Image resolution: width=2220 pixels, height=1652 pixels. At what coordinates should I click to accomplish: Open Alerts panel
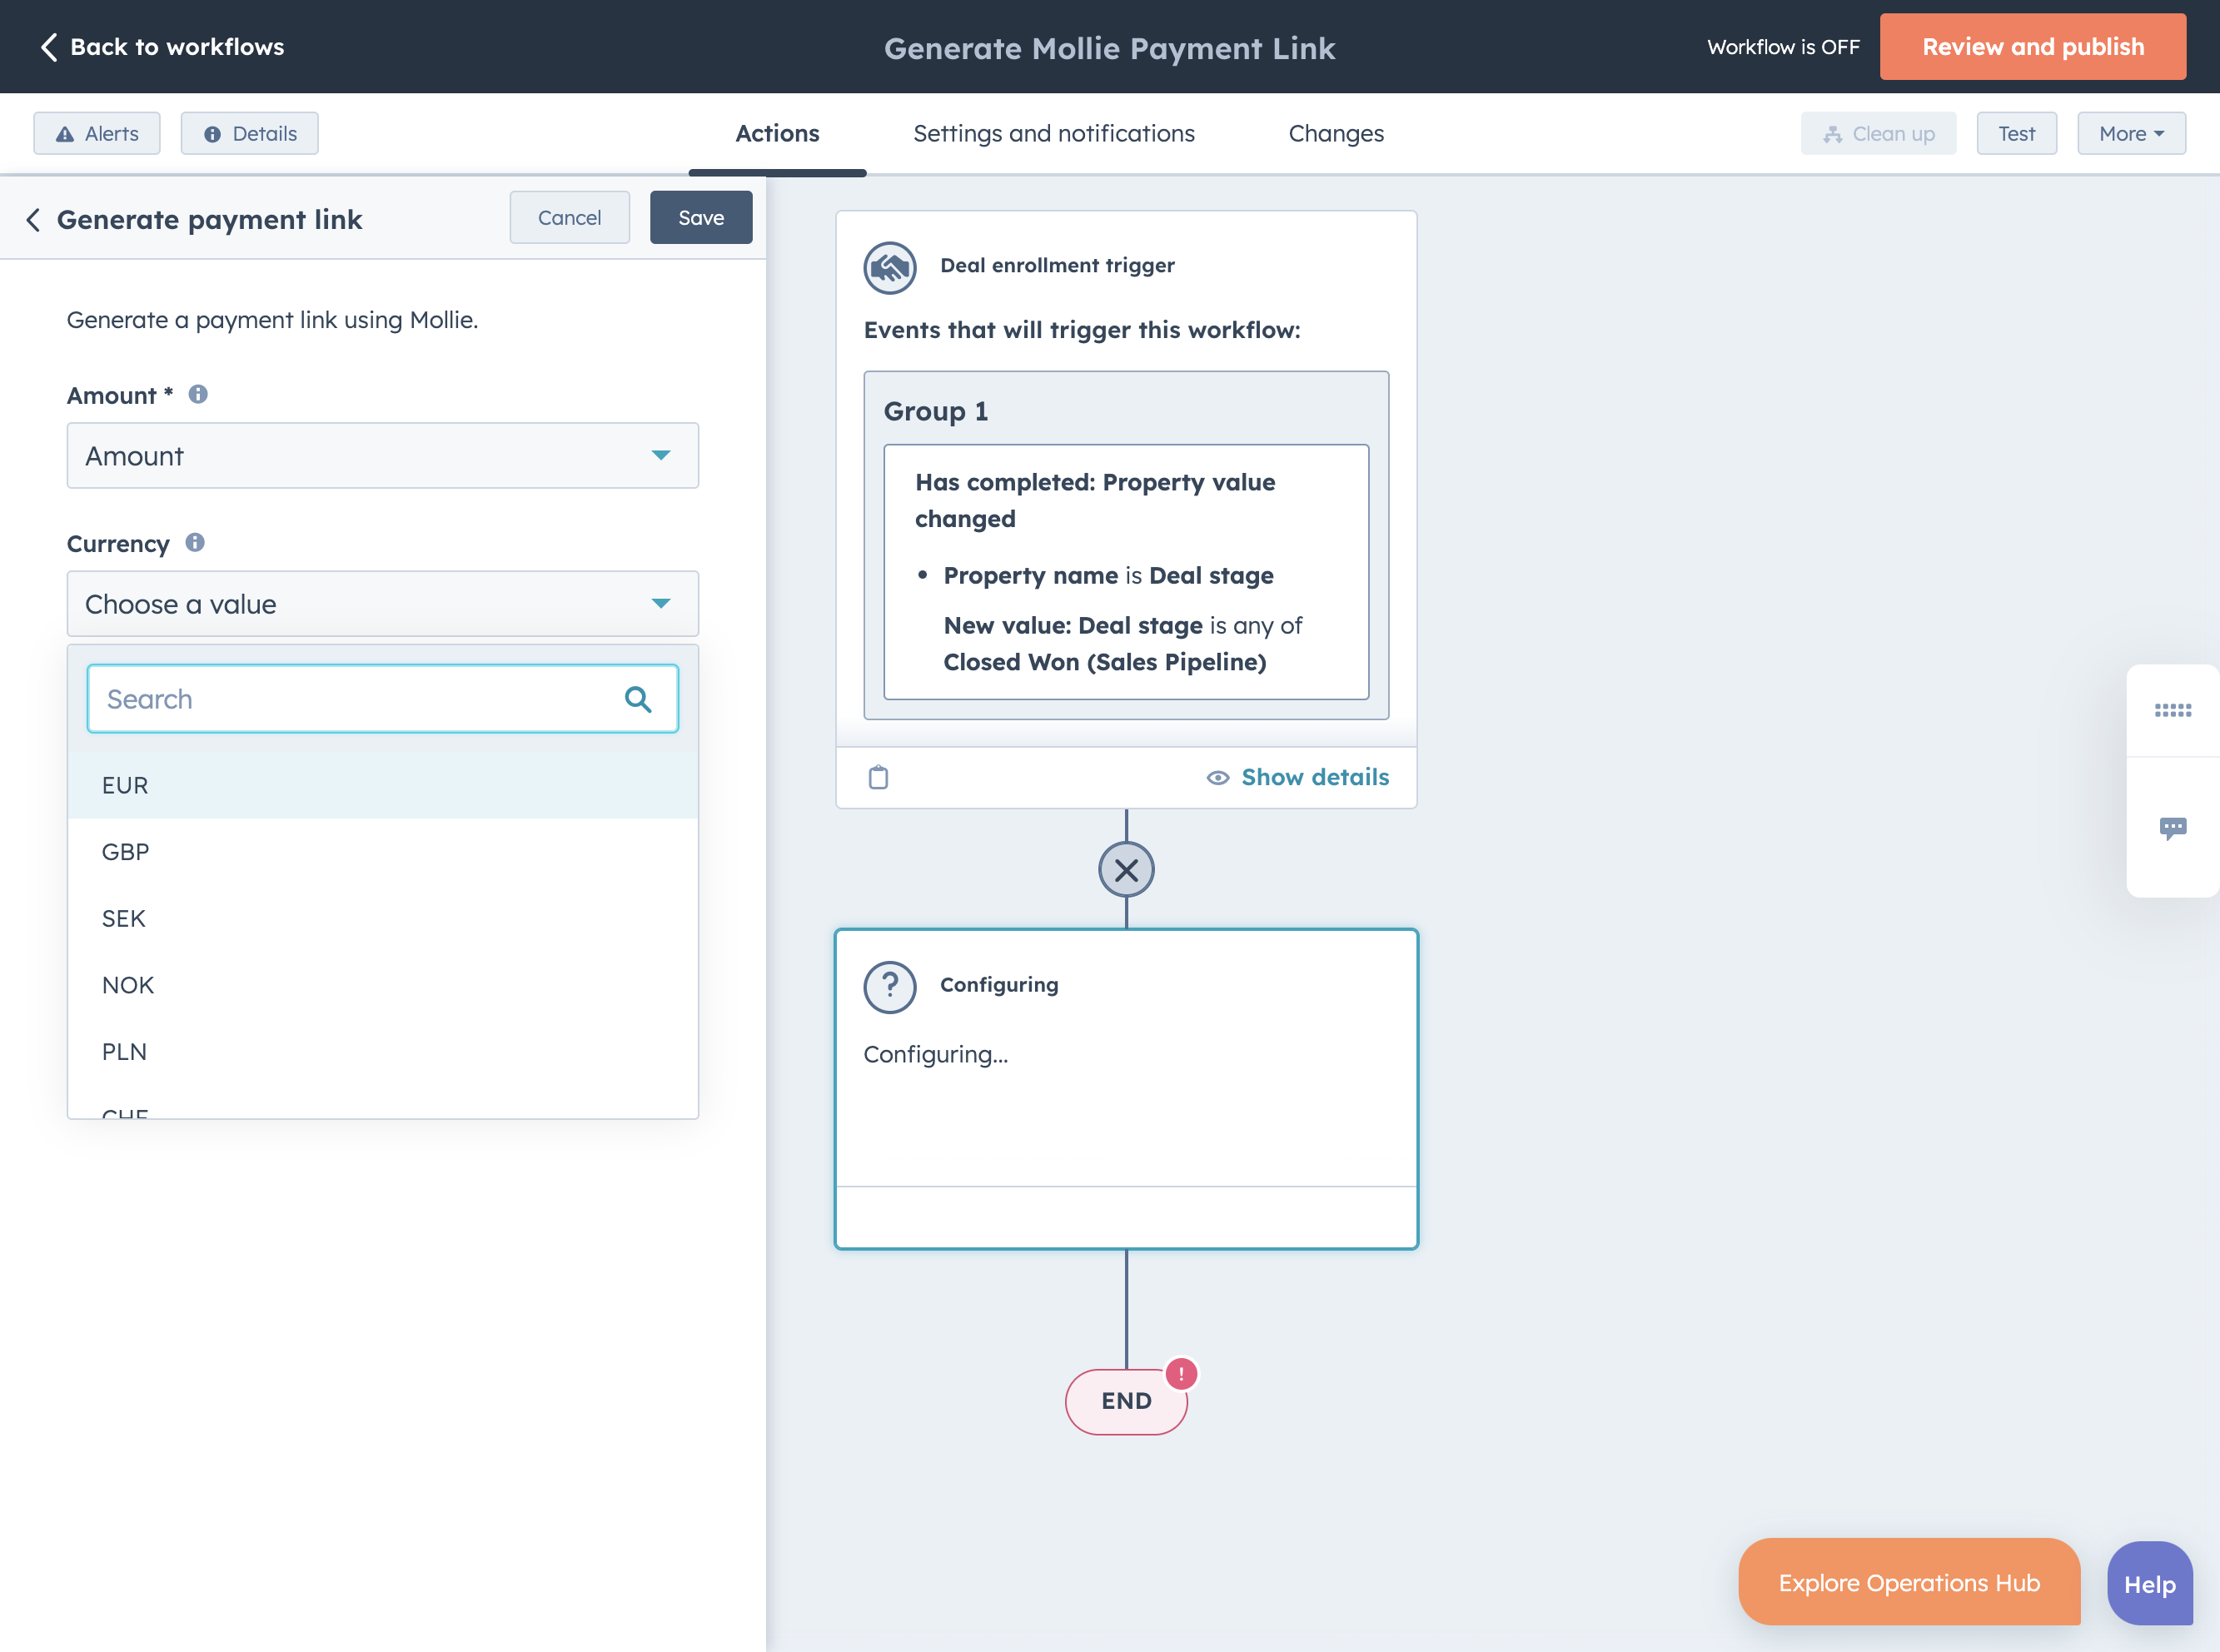[x=97, y=133]
